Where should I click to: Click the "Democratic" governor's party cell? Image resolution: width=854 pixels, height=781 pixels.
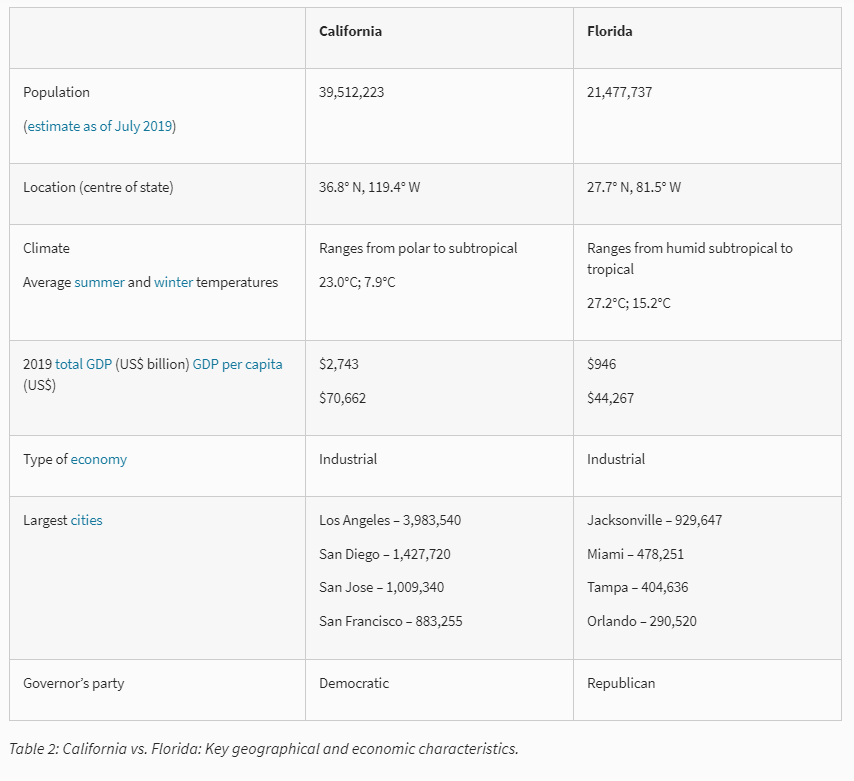(x=354, y=683)
